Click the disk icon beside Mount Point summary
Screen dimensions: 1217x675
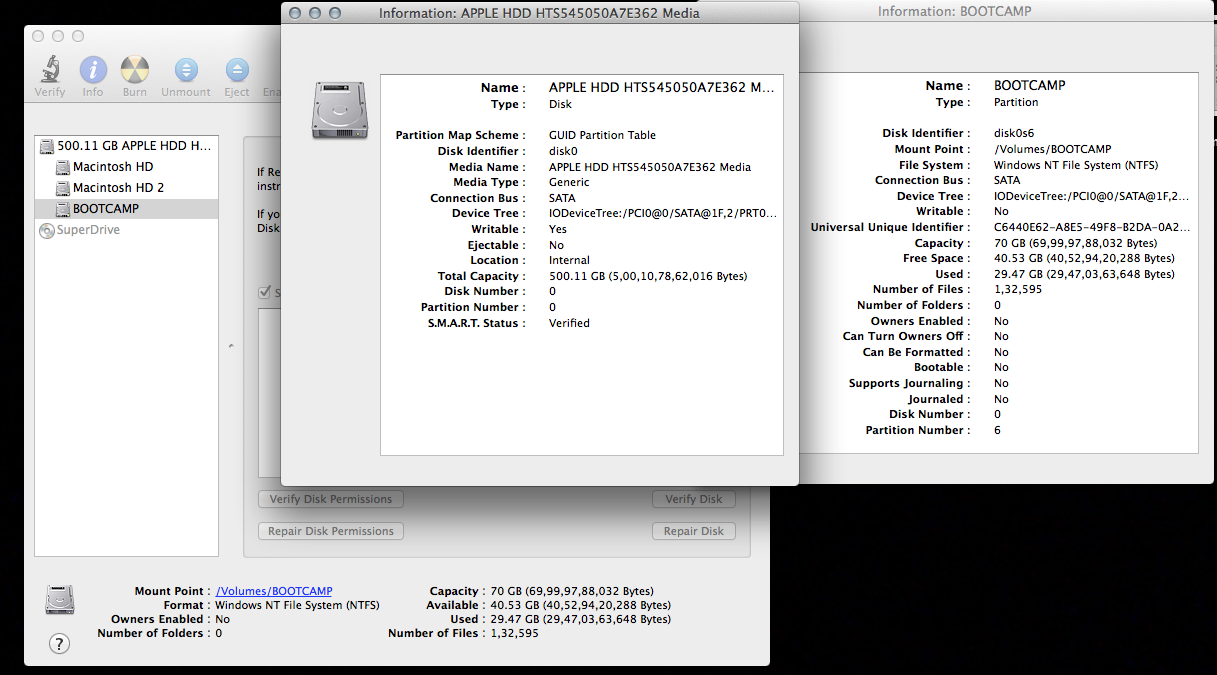point(60,599)
